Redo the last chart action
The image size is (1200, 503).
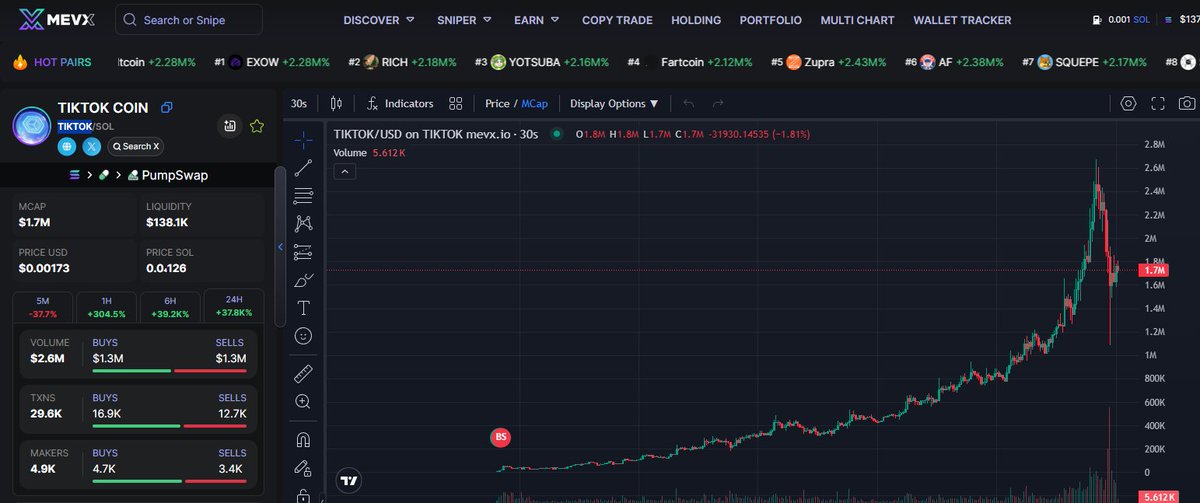click(717, 103)
